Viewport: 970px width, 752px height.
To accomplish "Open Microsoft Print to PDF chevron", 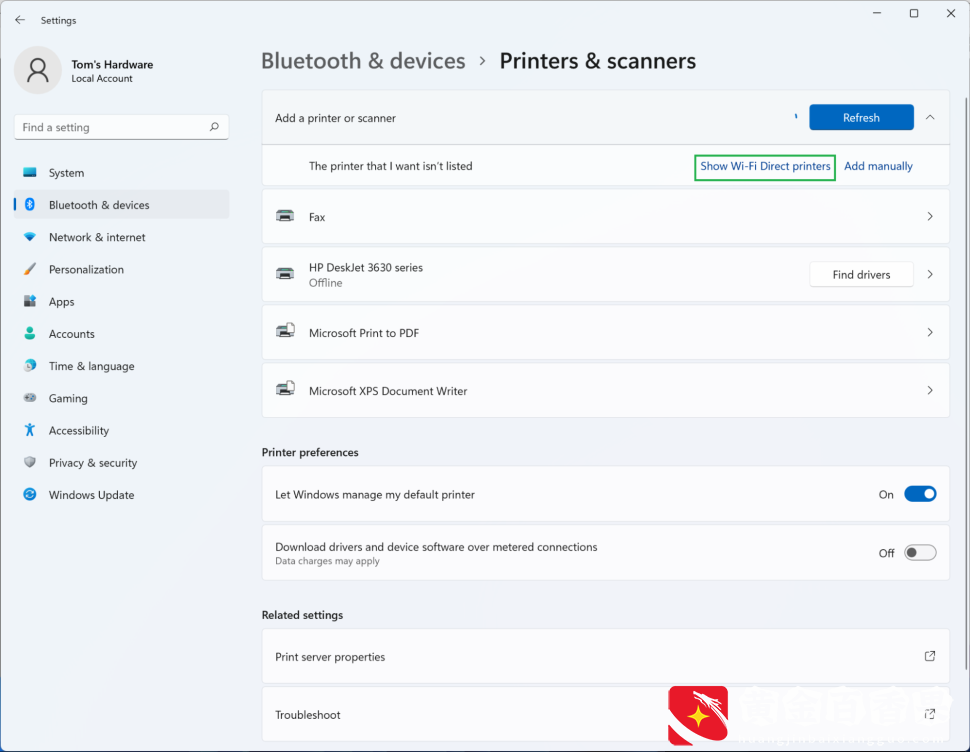I will pyautogui.click(x=930, y=332).
